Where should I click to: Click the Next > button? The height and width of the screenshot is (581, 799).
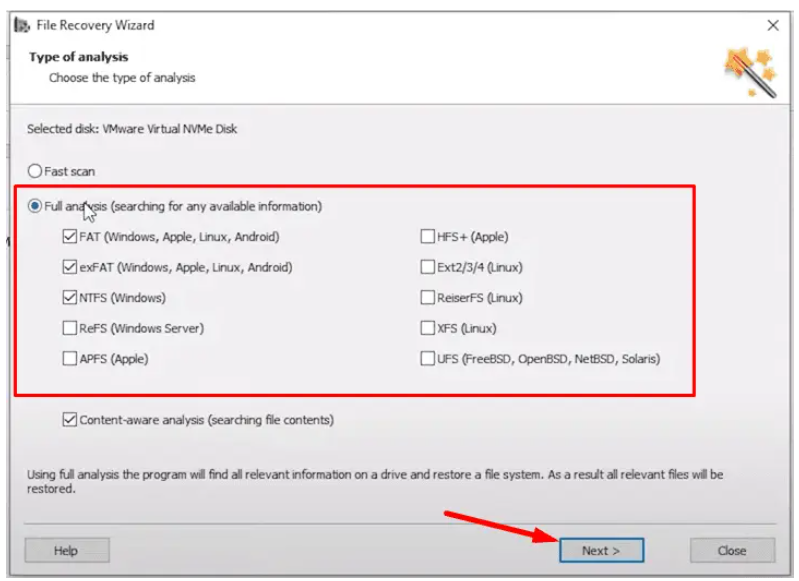[x=601, y=550]
